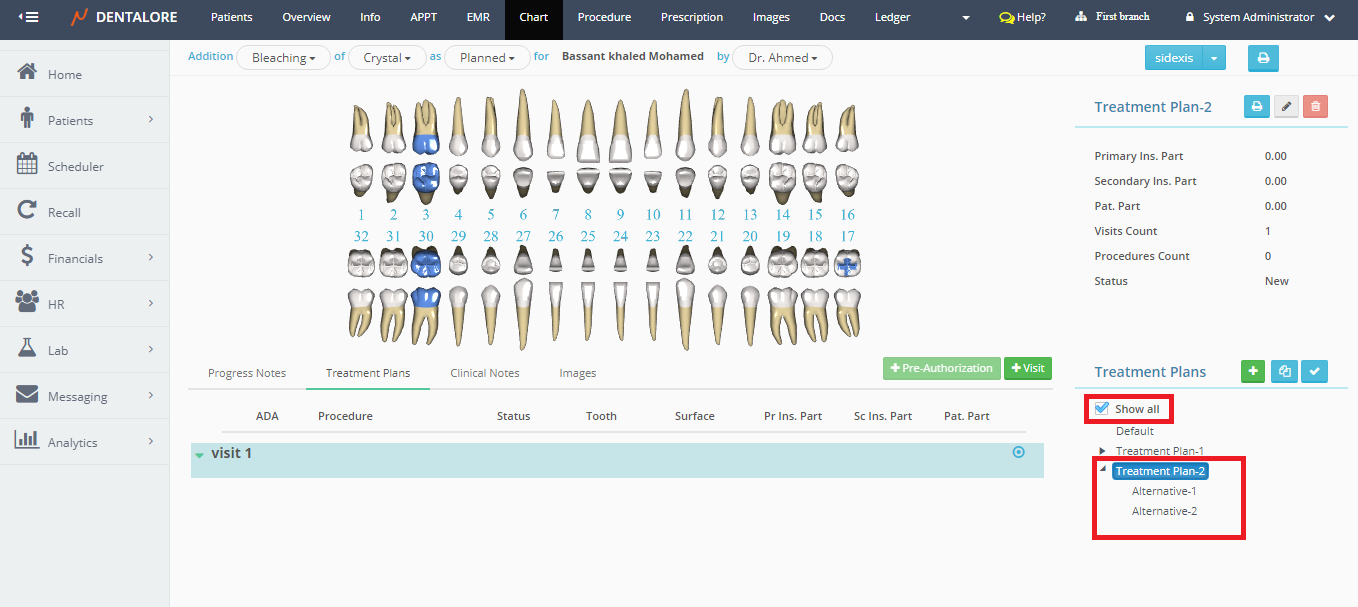Viewport: 1358px width, 607px height.
Task: Open the Bleaching procedure dropdown
Action: [x=283, y=58]
